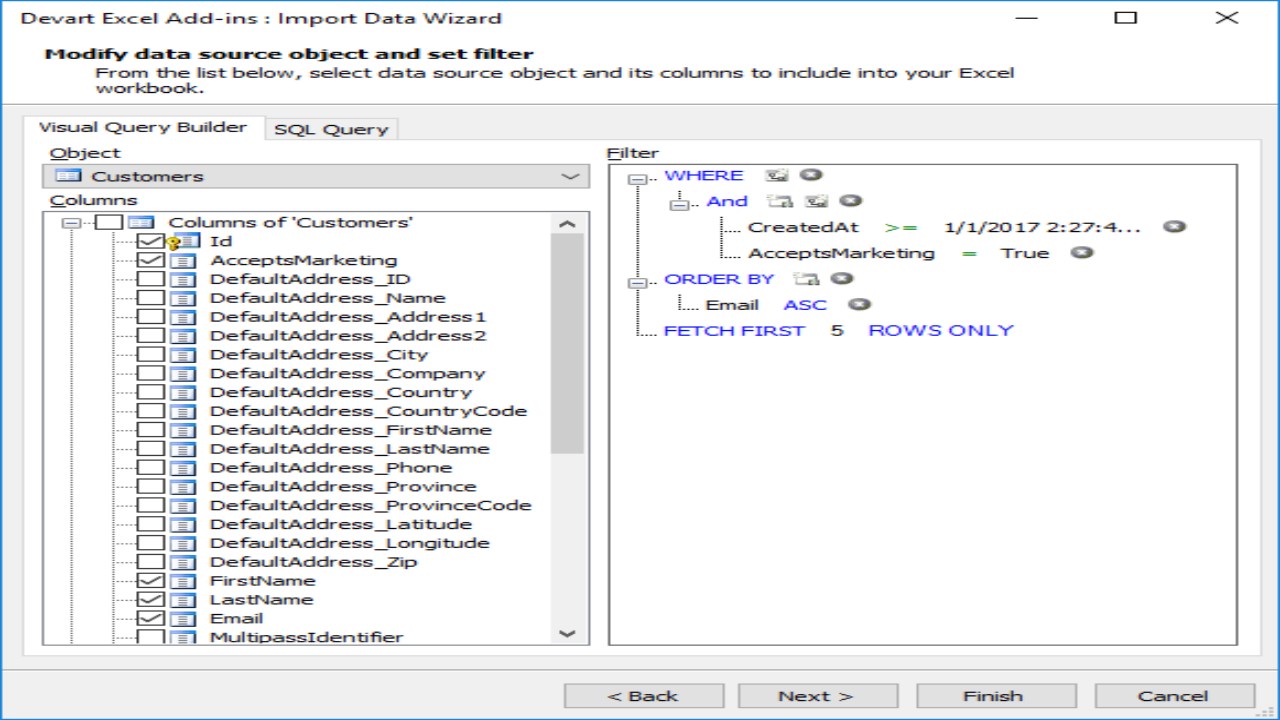The width and height of the screenshot is (1280, 720).
Task: Edit the fetch row count value 5
Action: click(837, 330)
